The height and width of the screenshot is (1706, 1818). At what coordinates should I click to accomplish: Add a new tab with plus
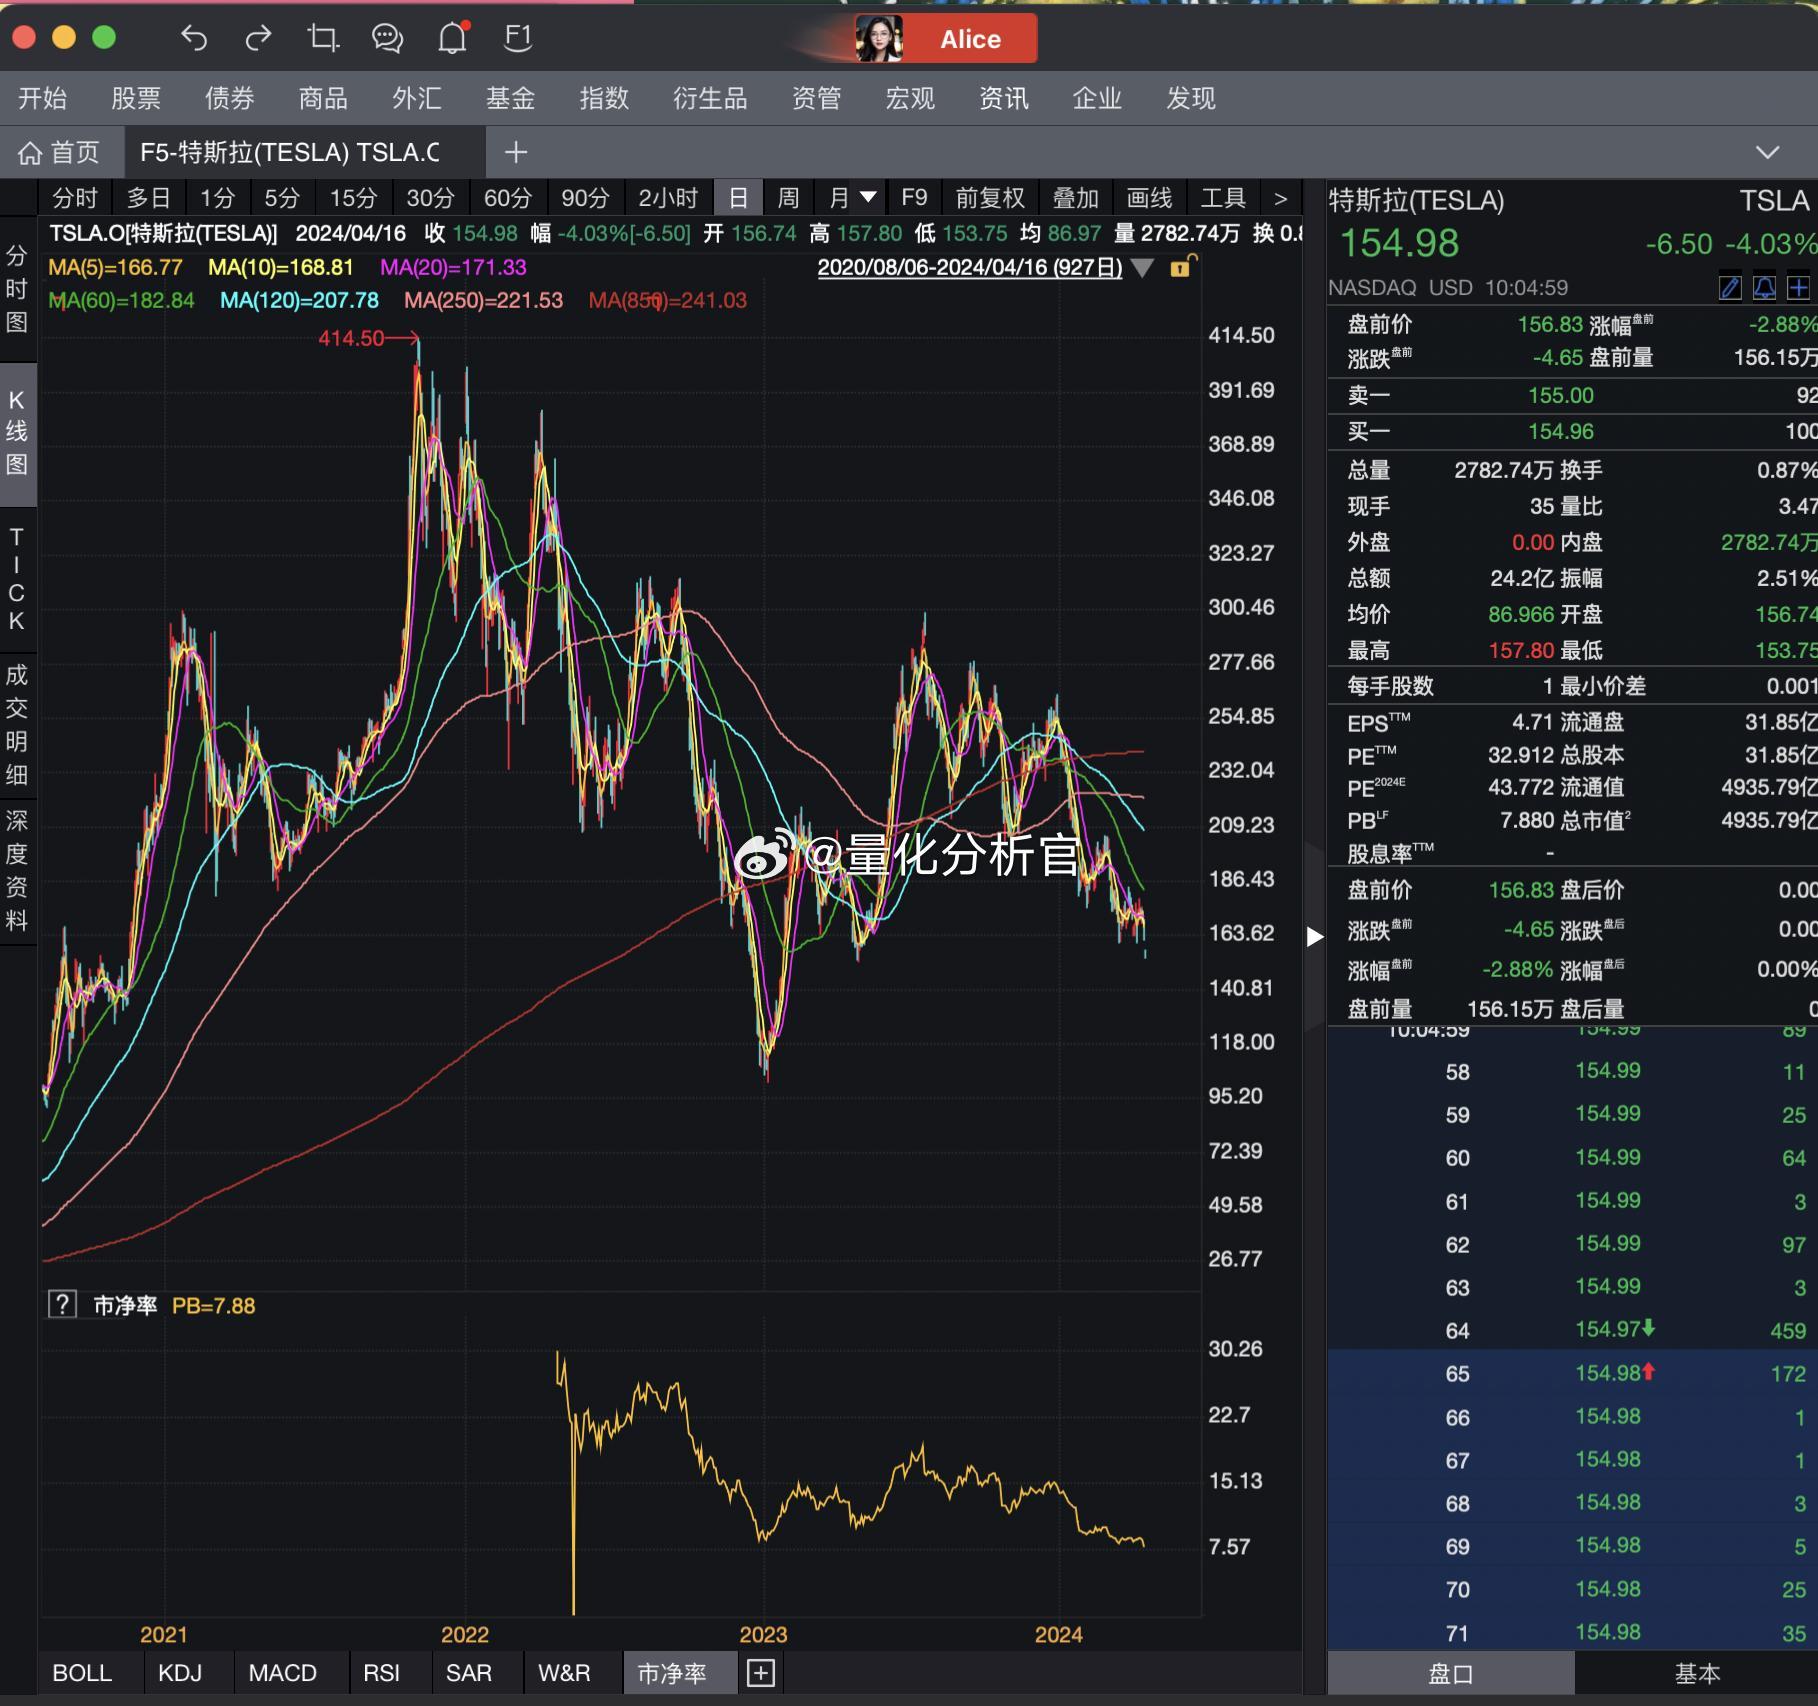(x=516, y=152)
